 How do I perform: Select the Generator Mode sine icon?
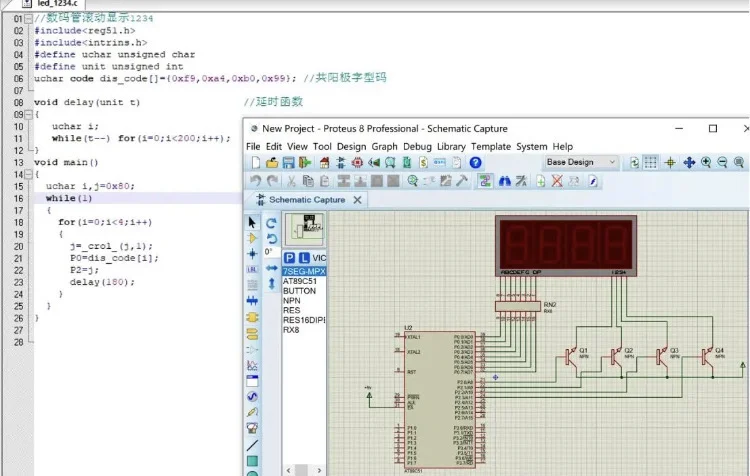(252, 397)
